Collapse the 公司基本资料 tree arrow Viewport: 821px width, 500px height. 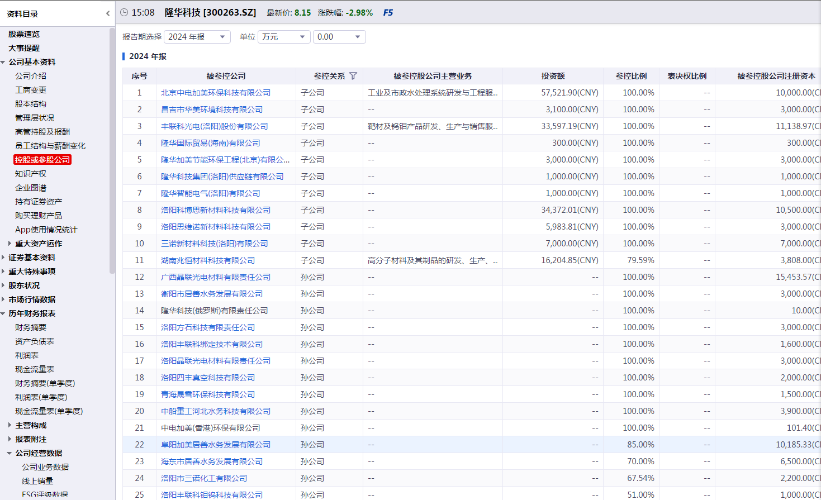pos(3,62)
